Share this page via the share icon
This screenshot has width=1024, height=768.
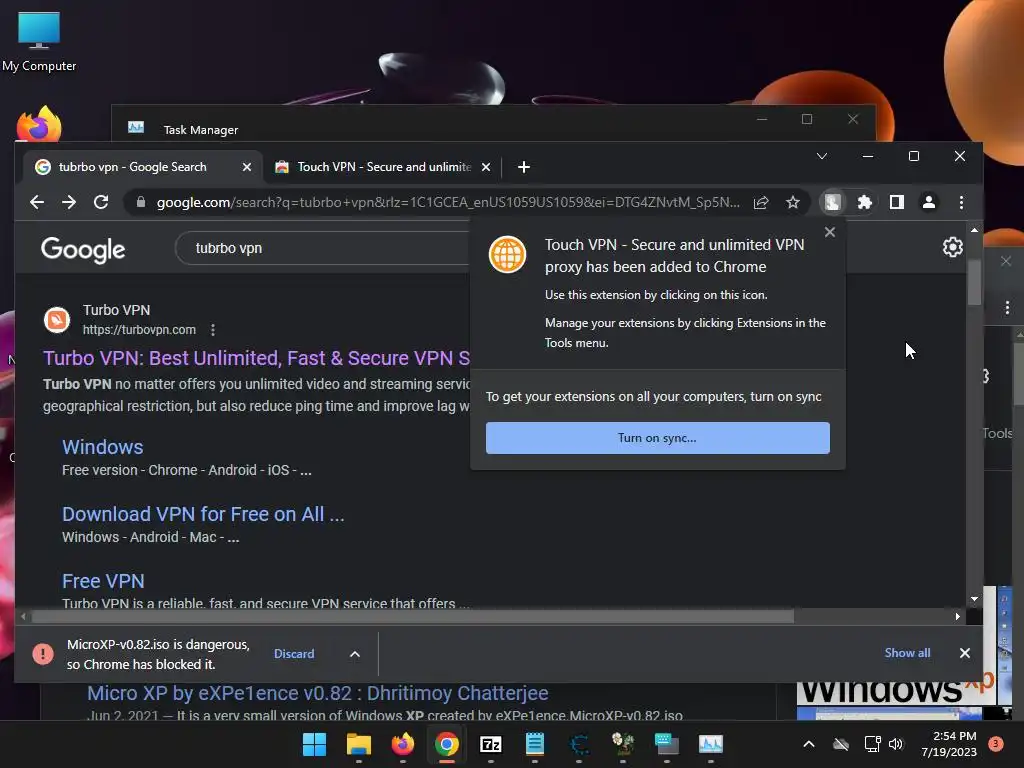tap(761, 202)
